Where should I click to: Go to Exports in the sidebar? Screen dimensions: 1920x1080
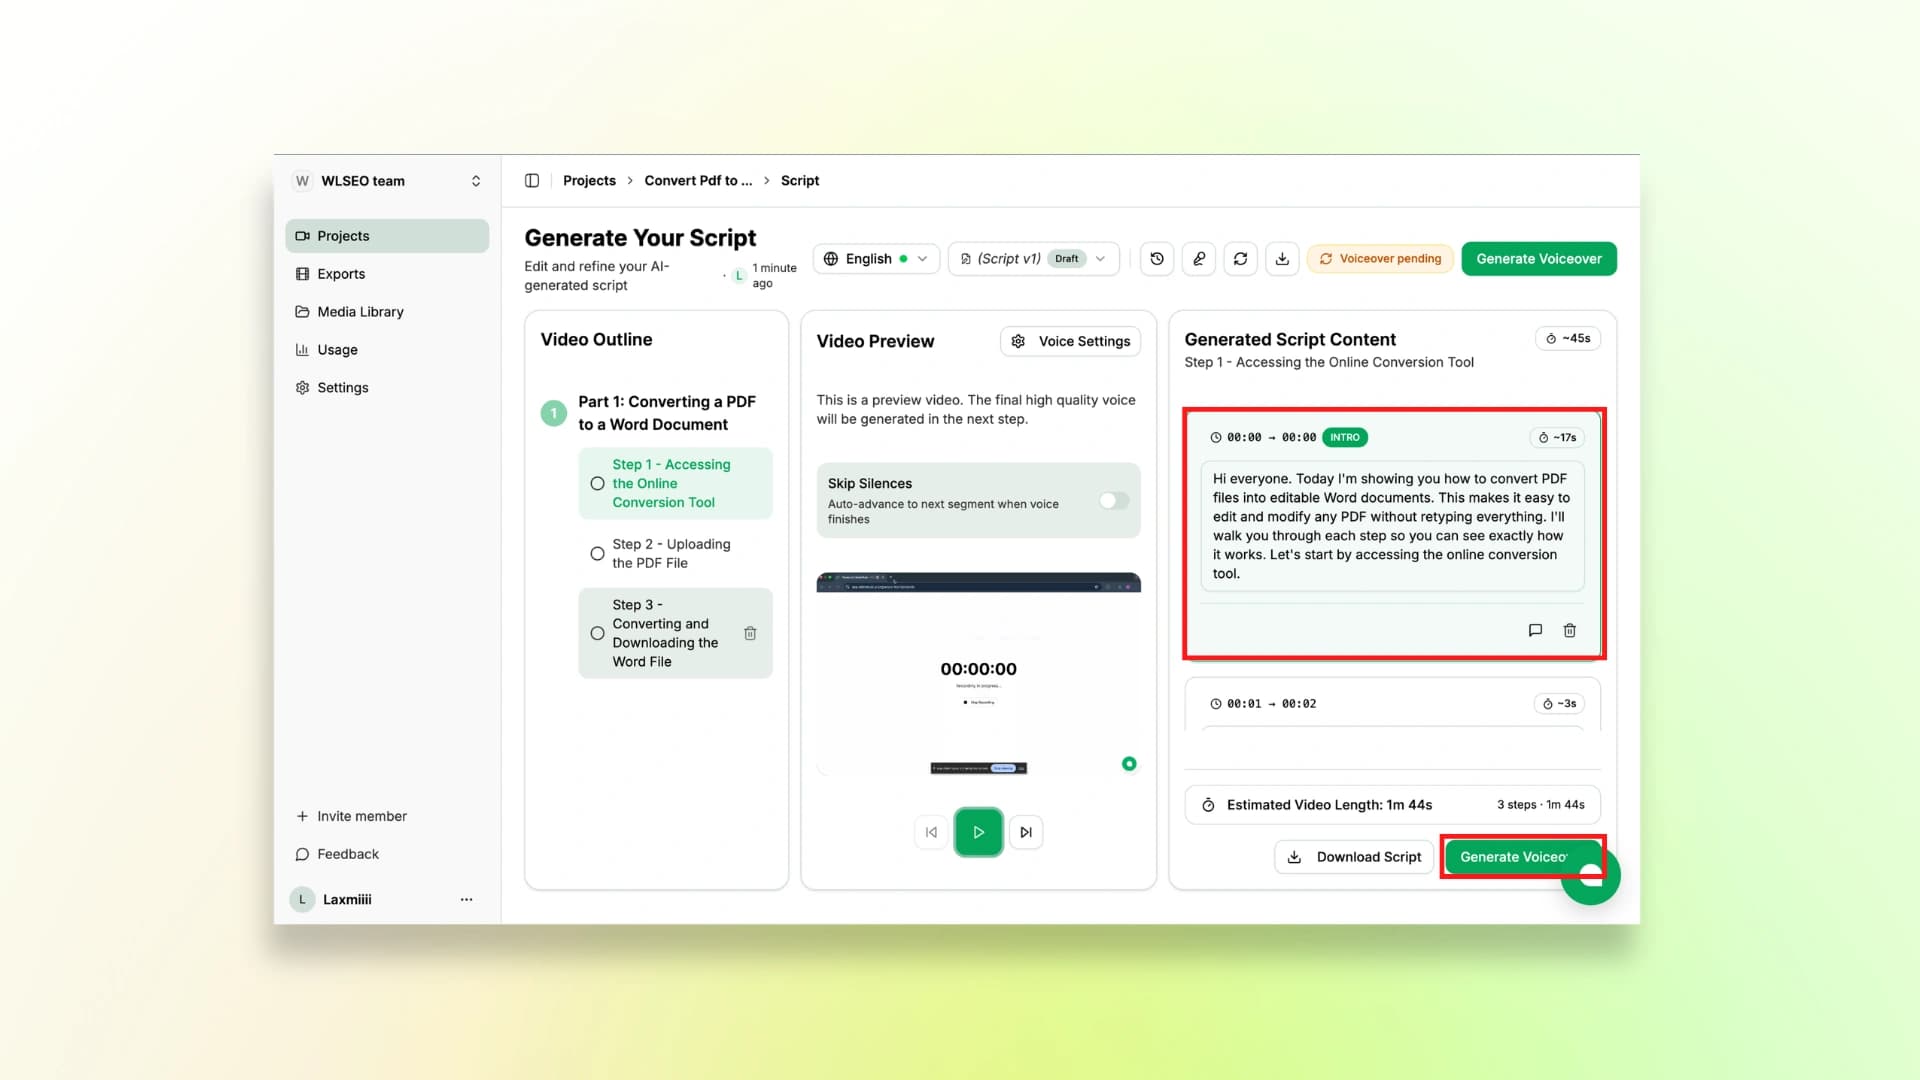[x=341, y=274]
